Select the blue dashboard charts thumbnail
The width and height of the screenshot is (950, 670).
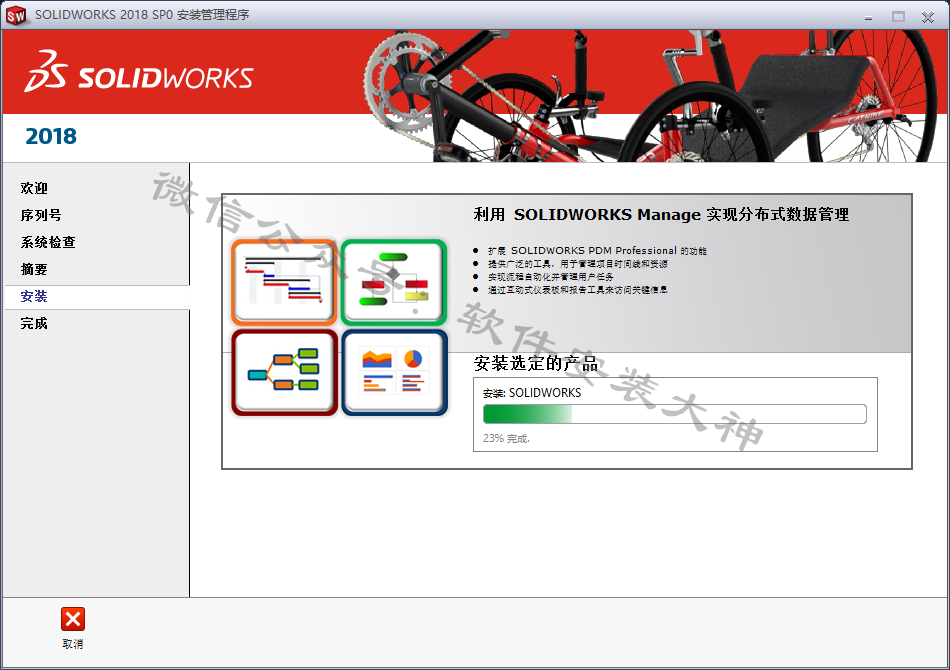394,372
